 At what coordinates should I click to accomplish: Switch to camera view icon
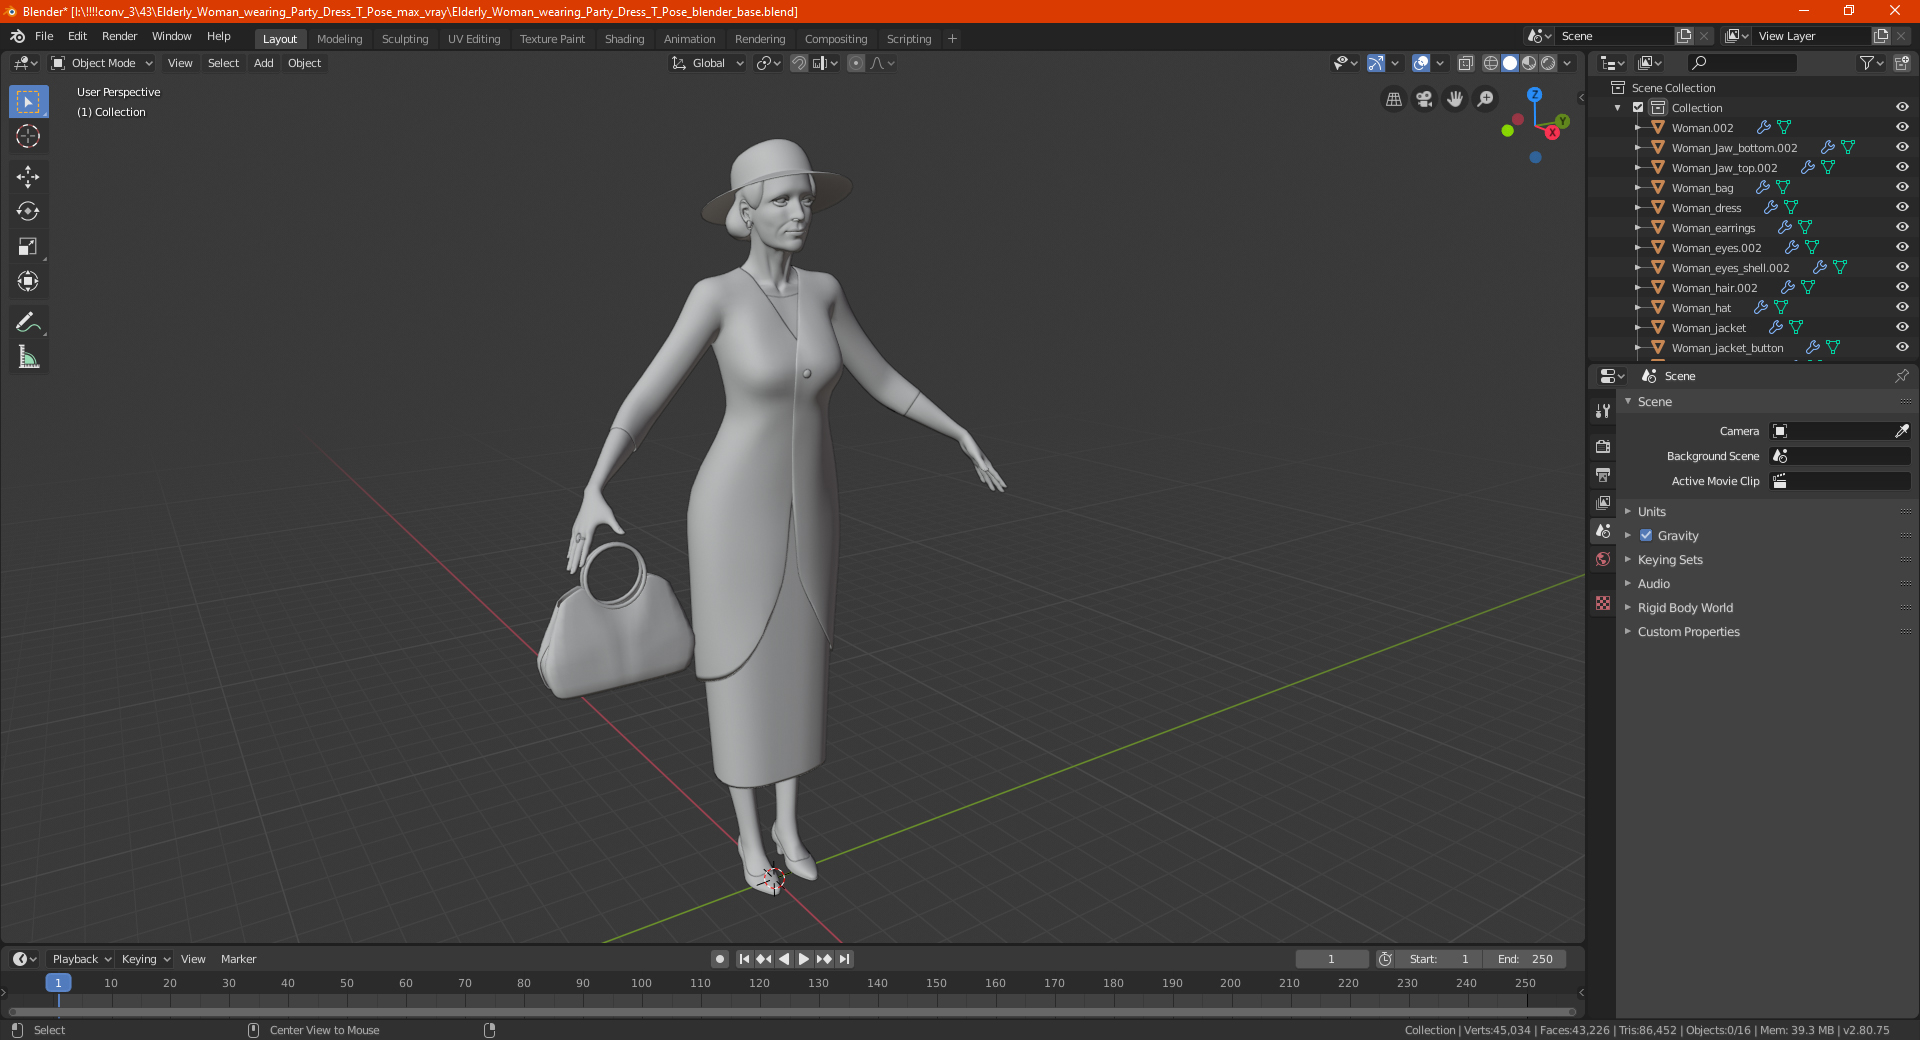[x=1424, y=99]
